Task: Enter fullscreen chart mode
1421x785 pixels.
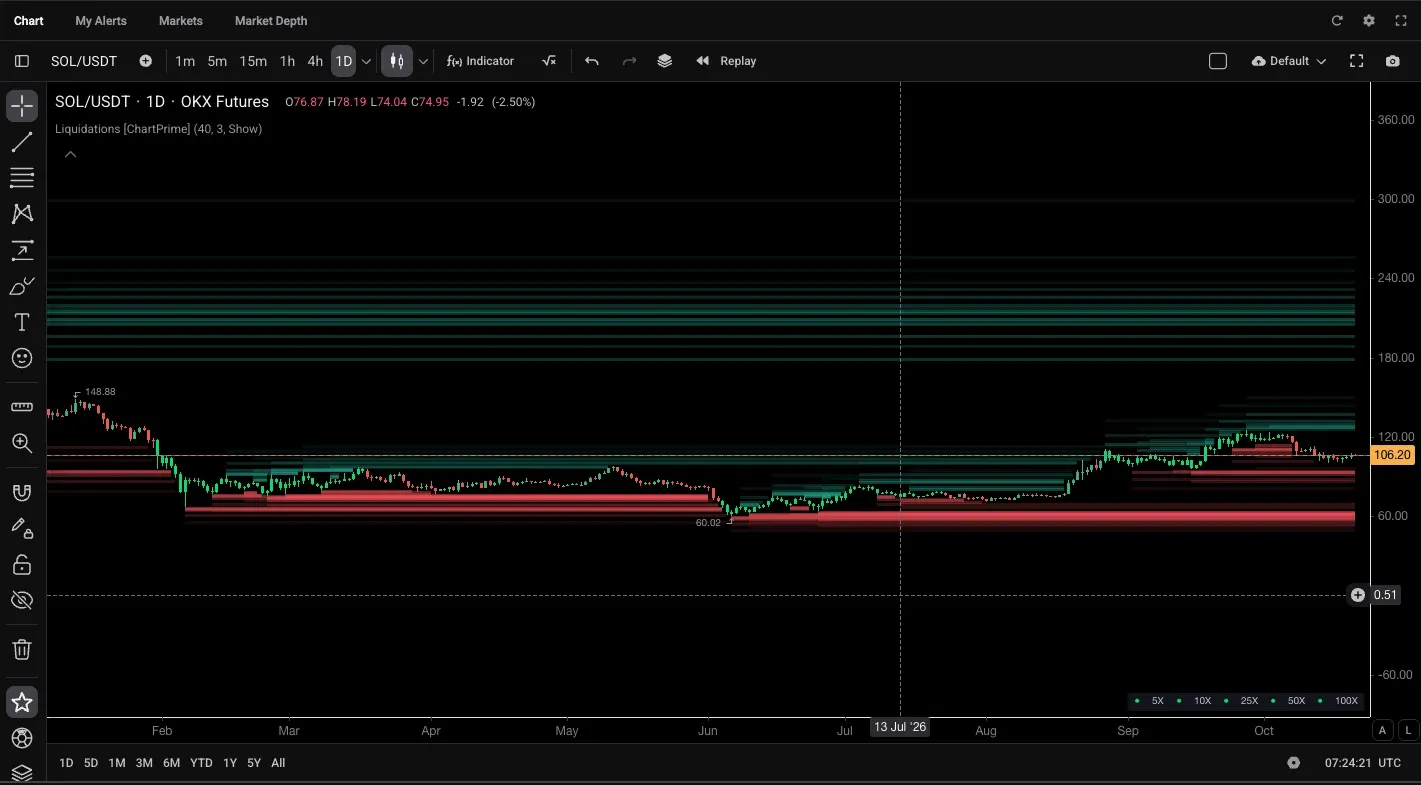Action: 1357,61
